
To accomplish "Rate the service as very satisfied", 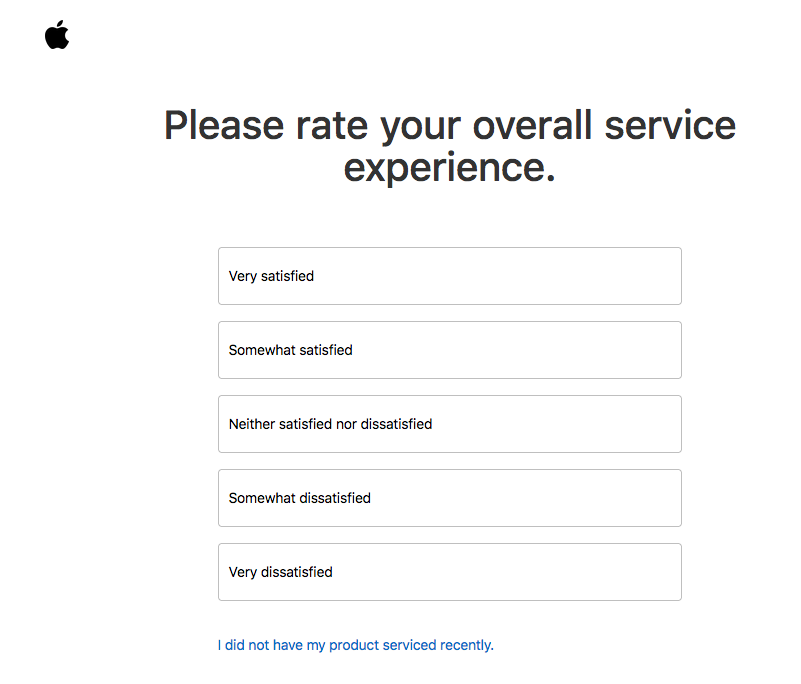I will 450,276.
